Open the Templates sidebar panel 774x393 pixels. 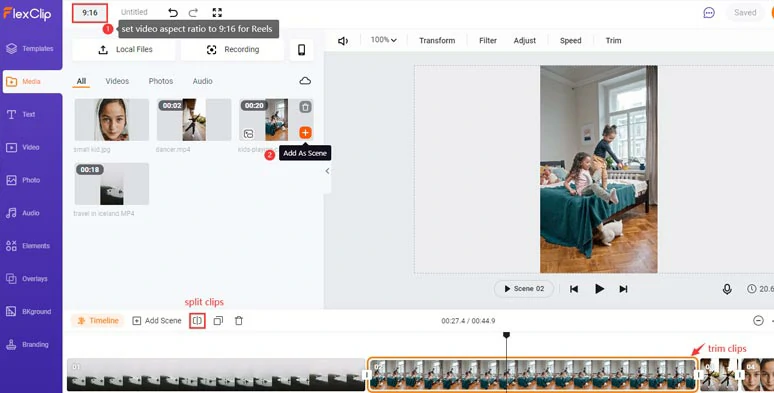pos(31,48)
